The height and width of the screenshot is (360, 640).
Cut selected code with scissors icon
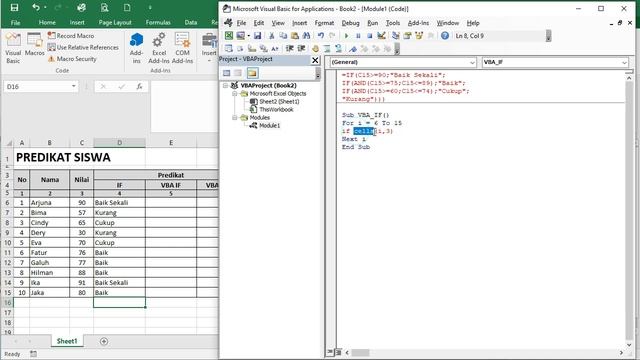pyautogui.click(x=271, y=36)
